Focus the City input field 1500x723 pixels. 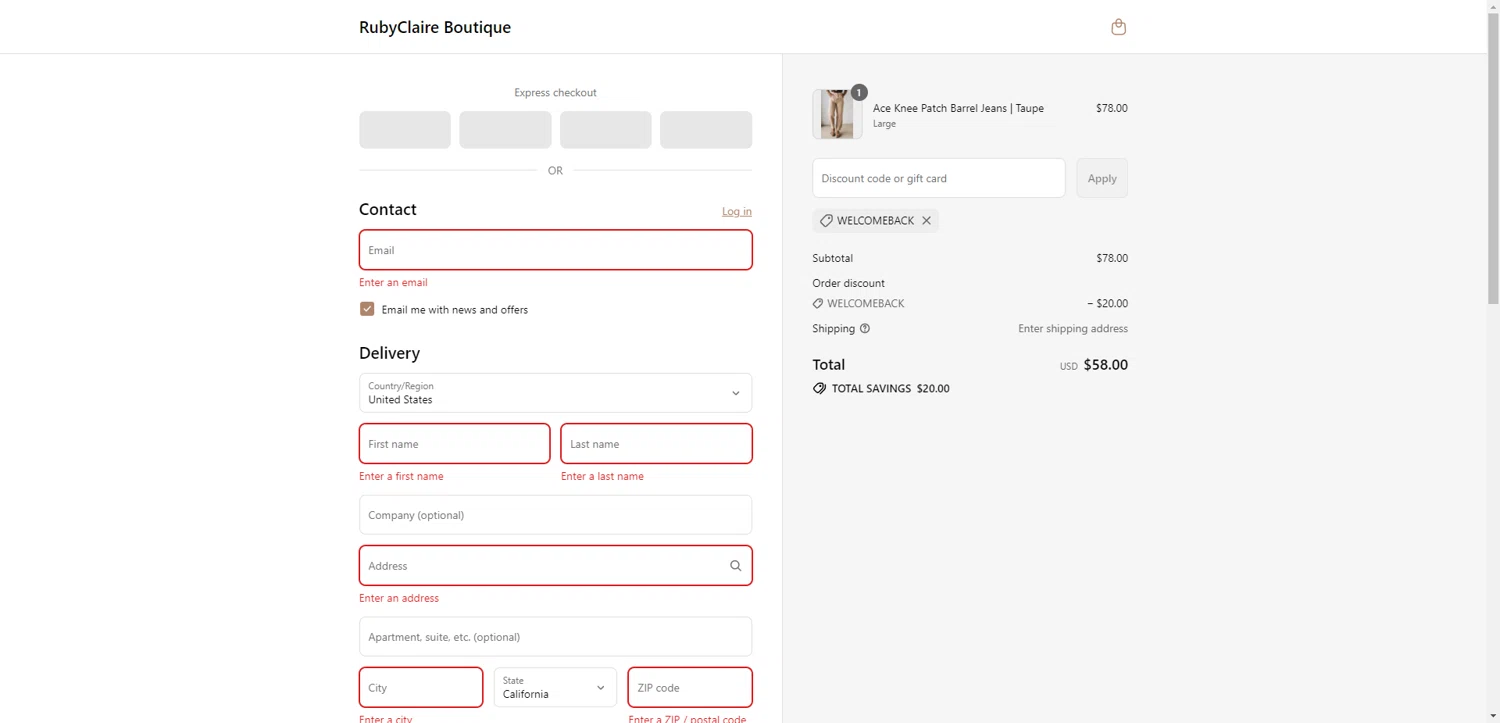pyautogui.click(x=421, y=688)
